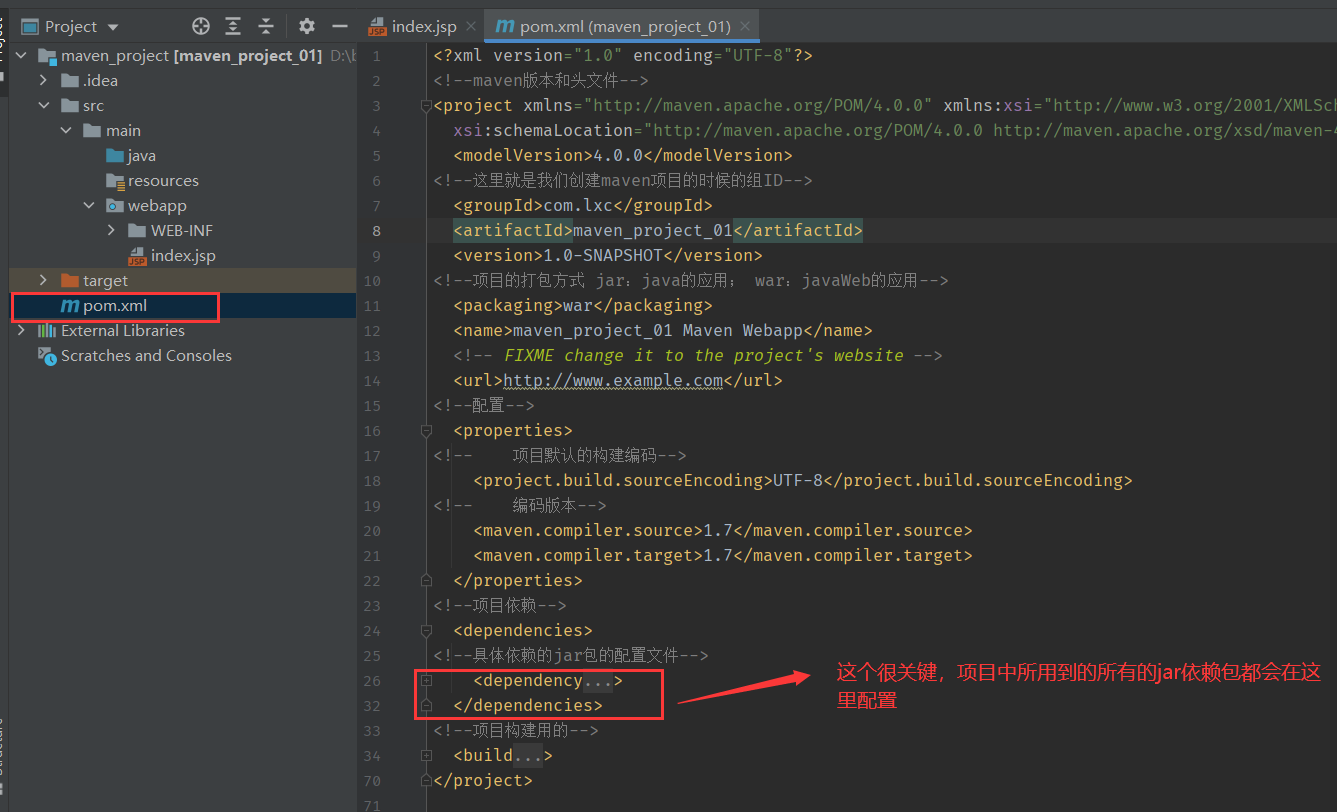Screen dimensions: 1337x812
Task: Switch to the index.jsp tab
Action: click(x=424, y=25)
